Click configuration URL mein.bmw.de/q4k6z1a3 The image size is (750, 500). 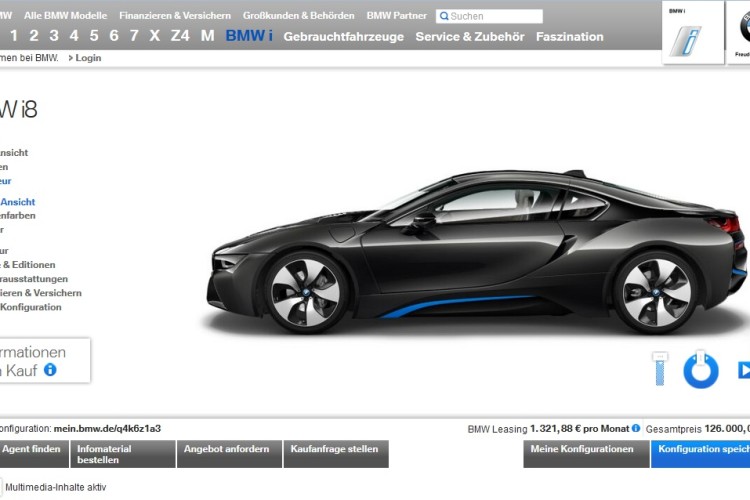pos(107,429)
